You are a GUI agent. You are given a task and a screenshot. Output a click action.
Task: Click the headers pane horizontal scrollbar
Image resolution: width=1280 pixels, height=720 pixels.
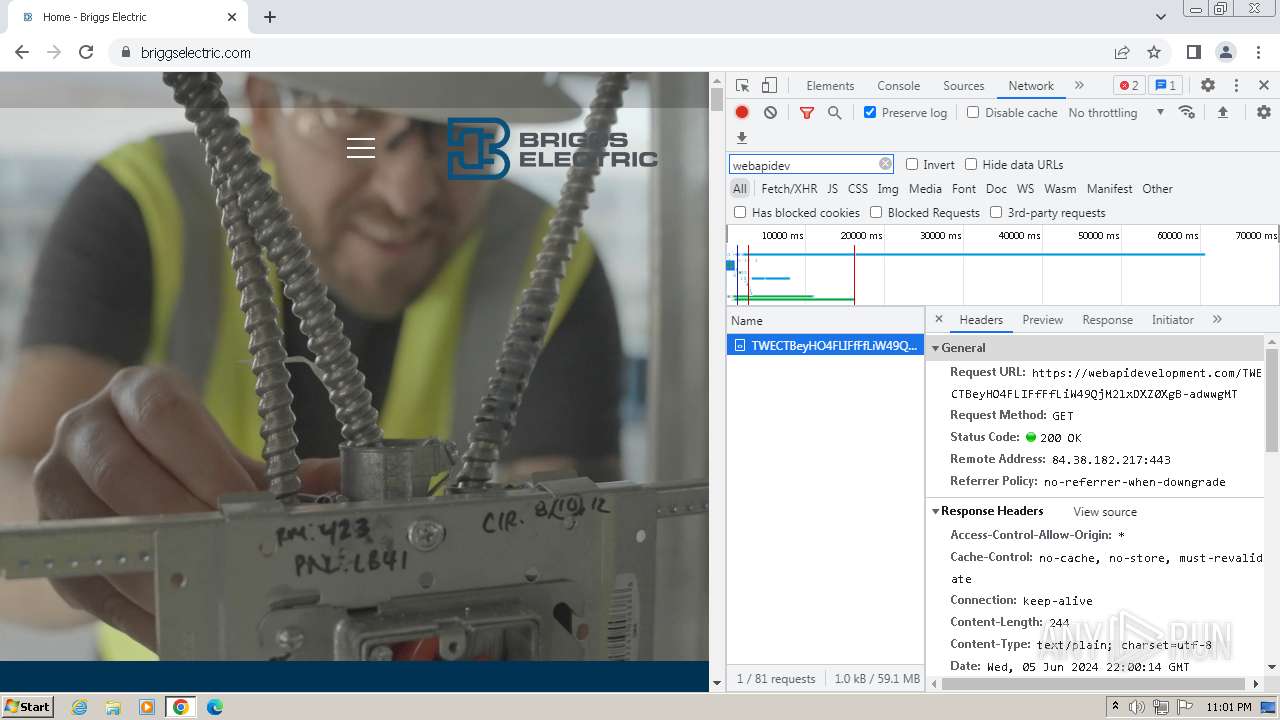click(x=1095, y=684)
